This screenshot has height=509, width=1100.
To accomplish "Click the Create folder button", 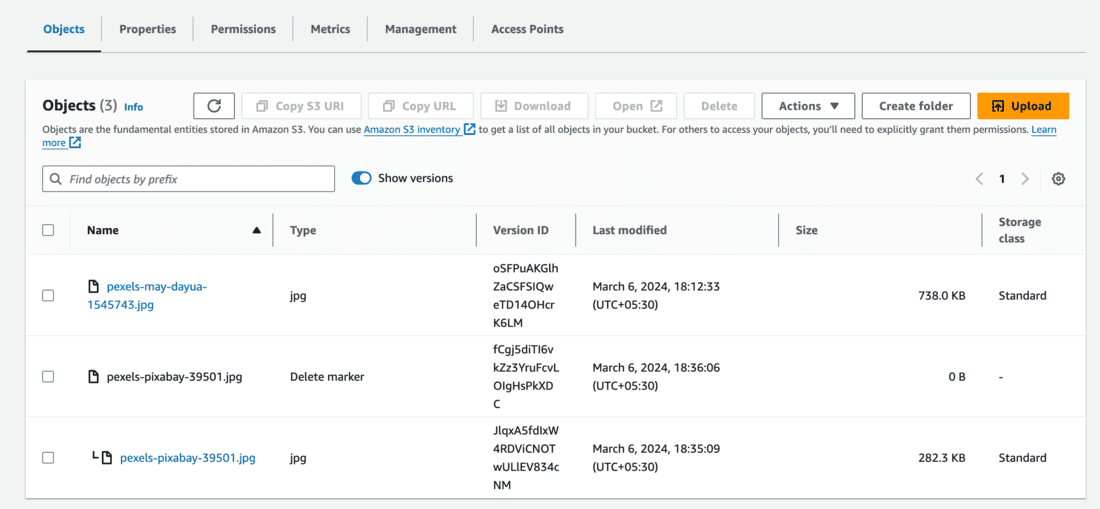I will pyautogui.click(x=916, y=106).
